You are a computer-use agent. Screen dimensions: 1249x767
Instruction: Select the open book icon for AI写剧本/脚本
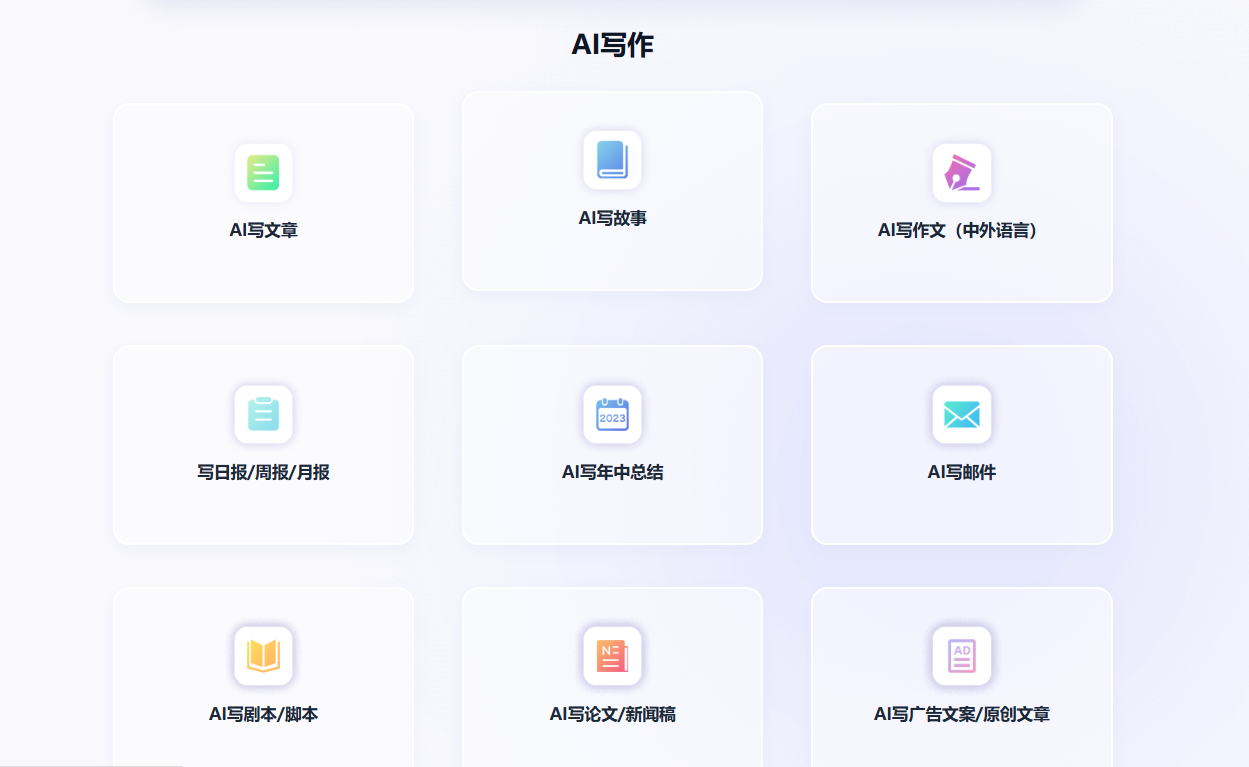(x=263, y=657)
